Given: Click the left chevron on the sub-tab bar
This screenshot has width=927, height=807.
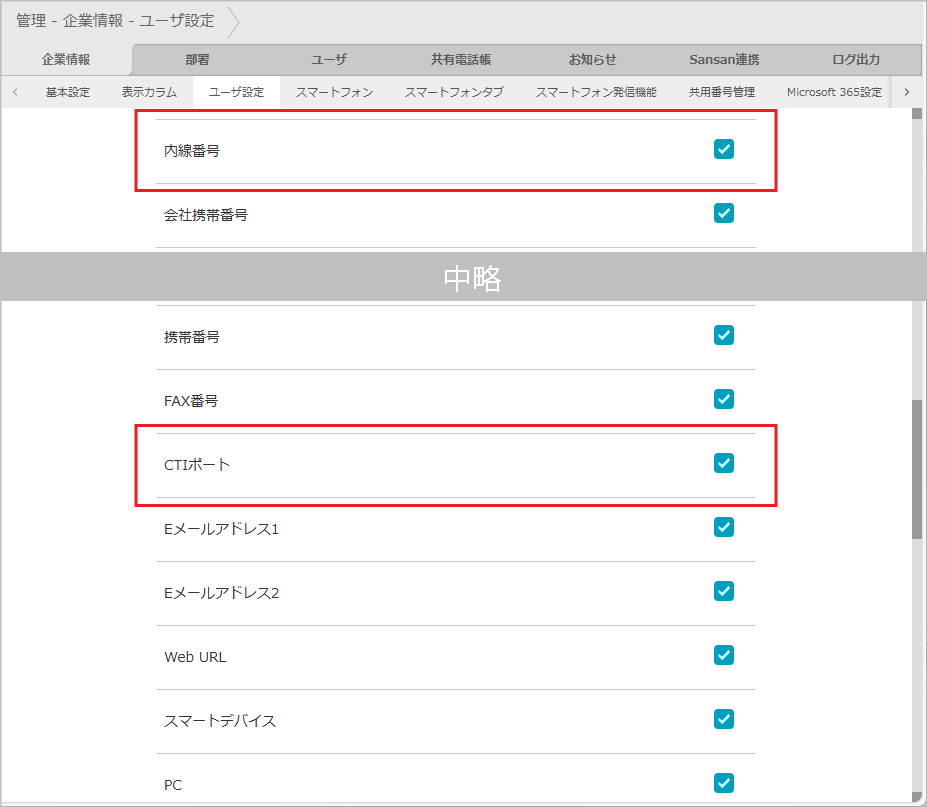Looking at the screenshot, I should coord(14,91).
